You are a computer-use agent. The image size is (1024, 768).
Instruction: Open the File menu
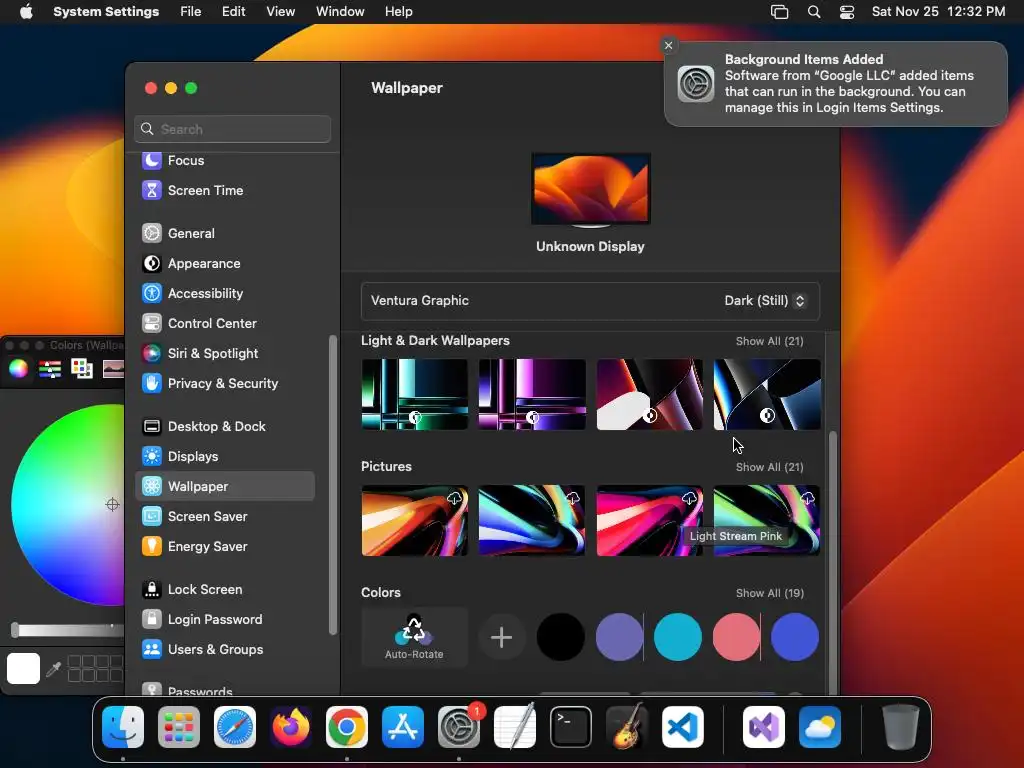tap(191, 12)
